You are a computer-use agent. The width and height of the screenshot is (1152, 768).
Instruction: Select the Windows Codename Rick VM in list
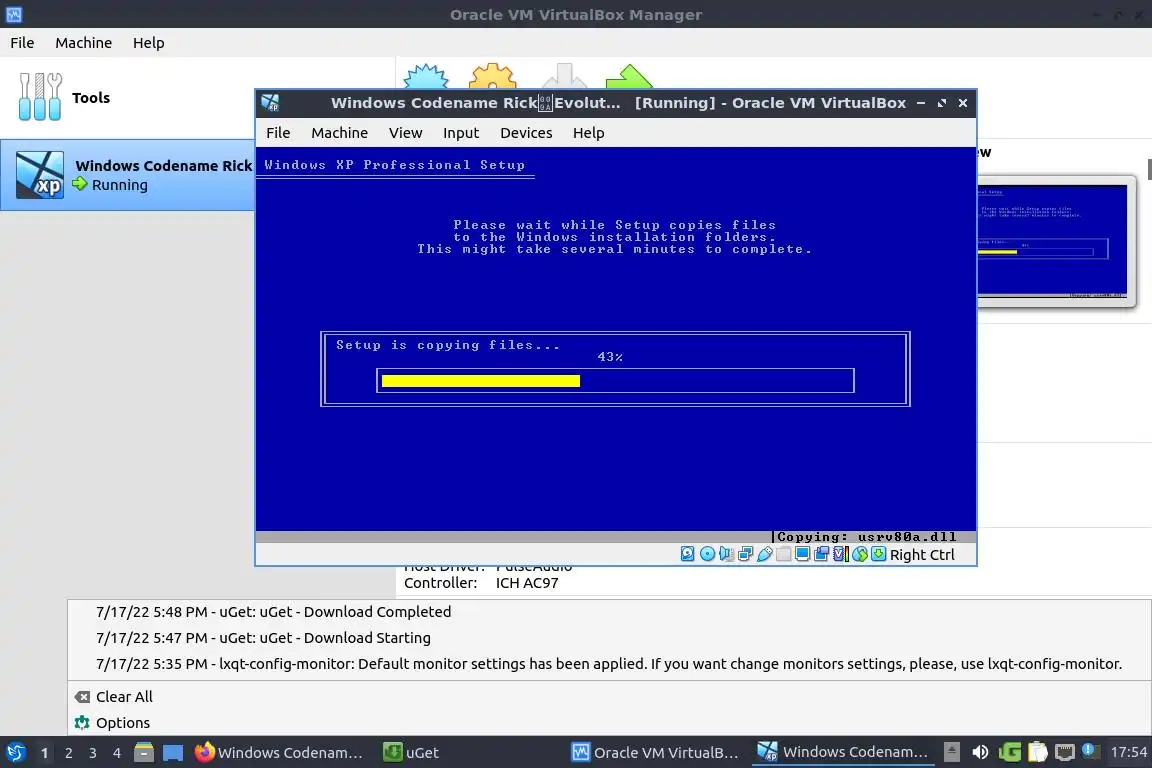[127, 175]
